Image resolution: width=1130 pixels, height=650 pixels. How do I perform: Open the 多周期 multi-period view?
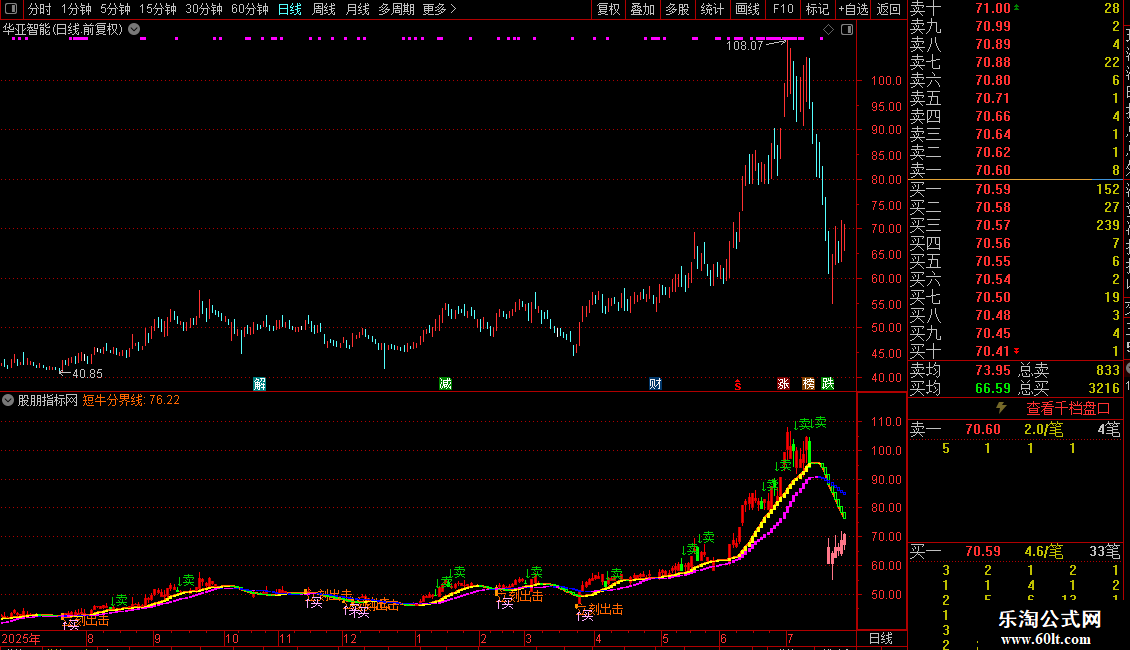[x=396, y=9]
